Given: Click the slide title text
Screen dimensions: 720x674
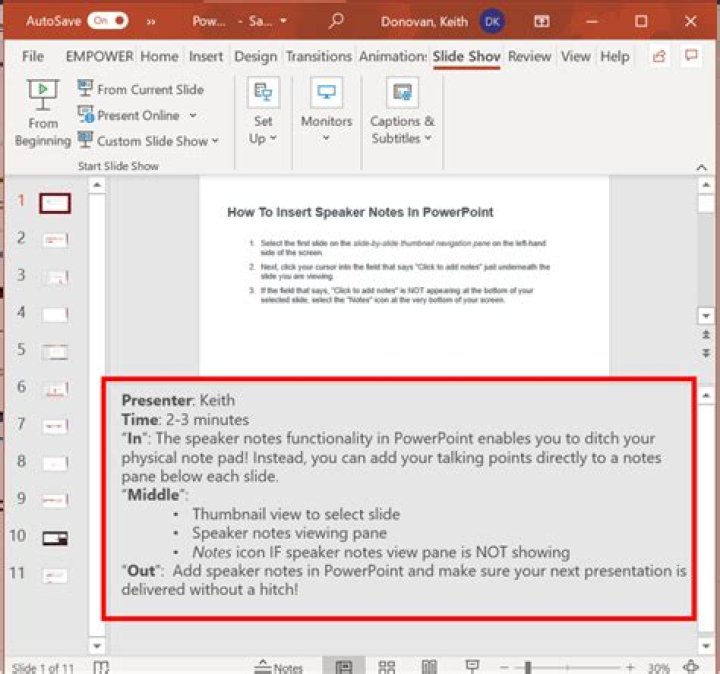Looking at the screenshot, I should point(360,212).
